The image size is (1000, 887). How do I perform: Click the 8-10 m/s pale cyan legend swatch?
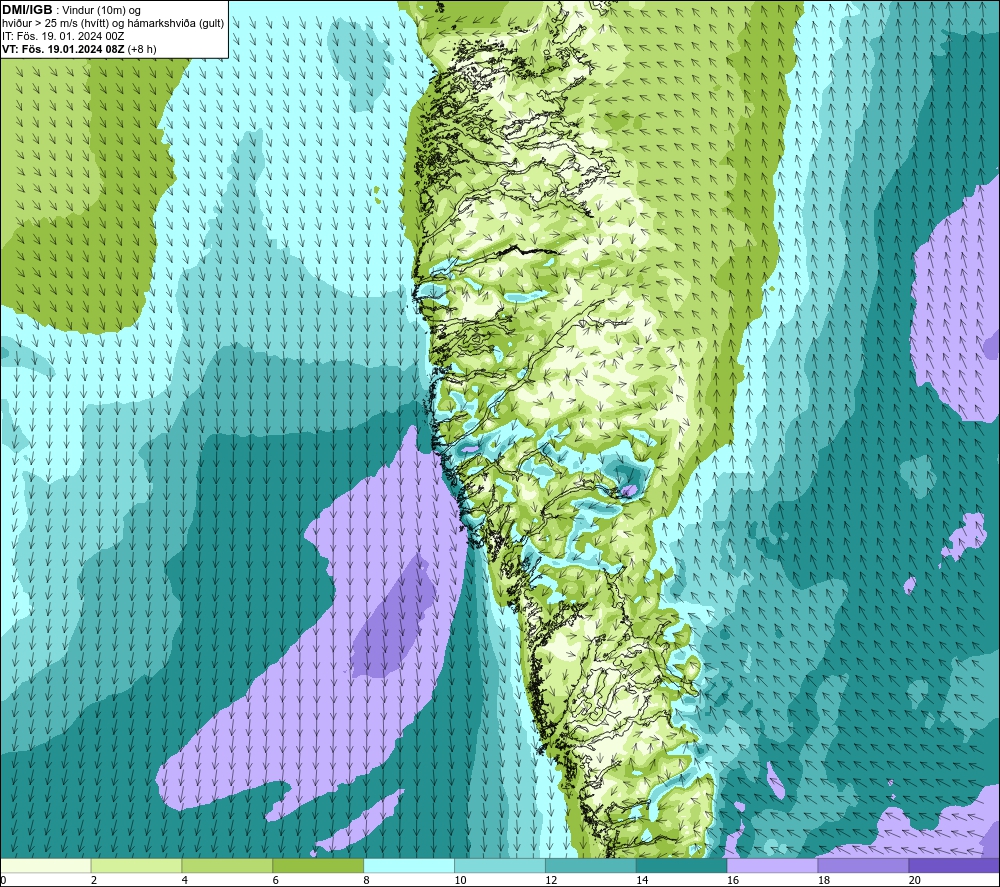coord(409,865)
